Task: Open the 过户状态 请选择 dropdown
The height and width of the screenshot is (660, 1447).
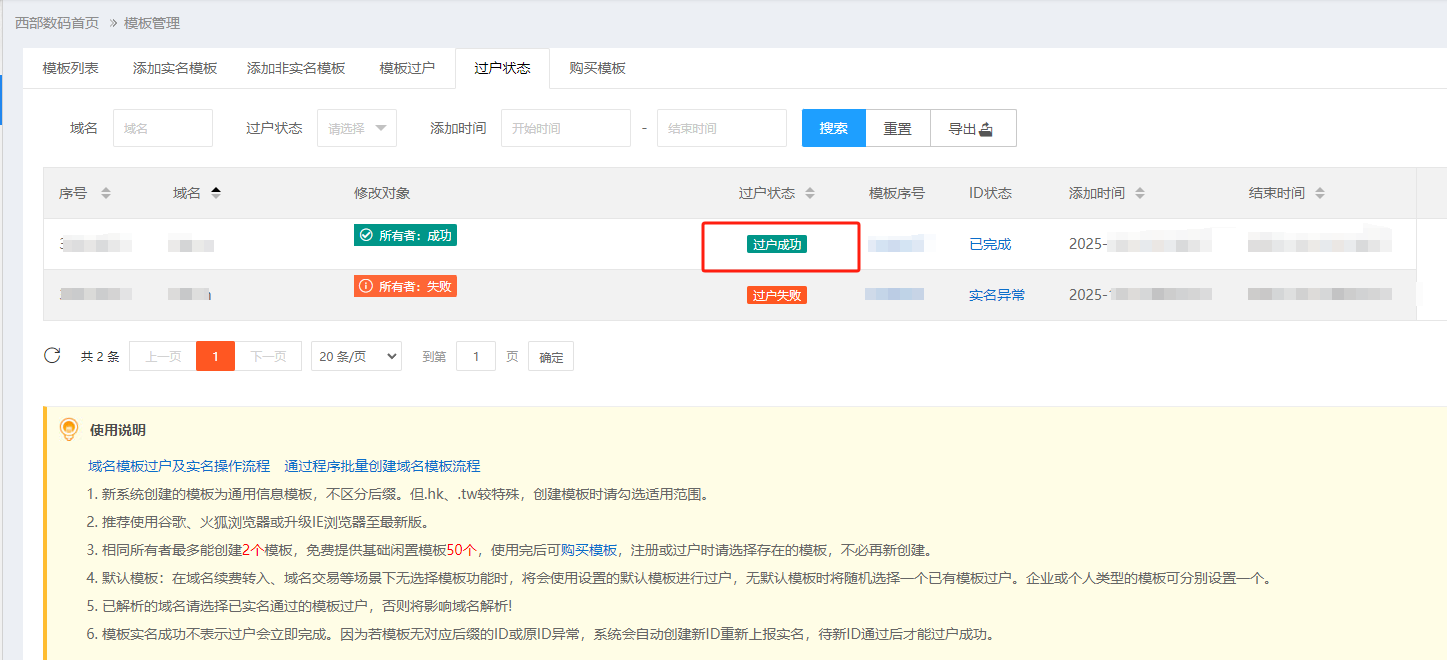Action: [357, 128]
